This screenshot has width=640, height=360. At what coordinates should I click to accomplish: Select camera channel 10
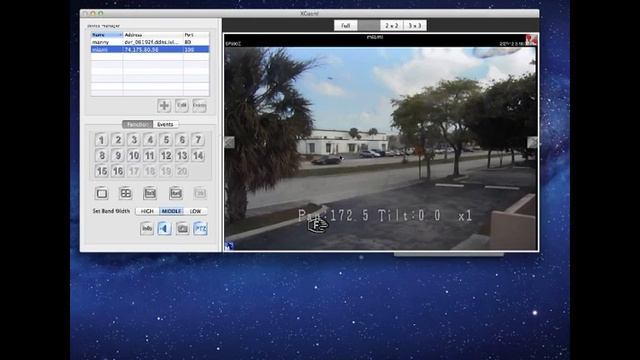[134, 156]
